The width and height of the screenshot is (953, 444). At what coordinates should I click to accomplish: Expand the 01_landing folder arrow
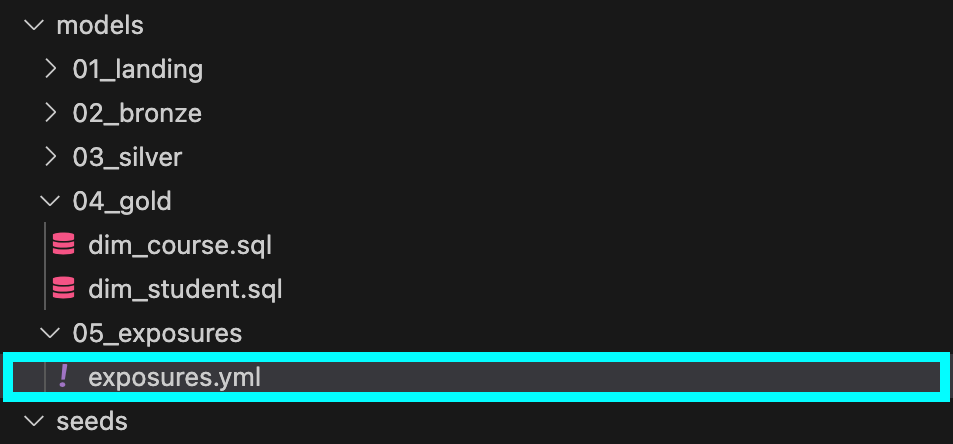(x=51, y=69)
